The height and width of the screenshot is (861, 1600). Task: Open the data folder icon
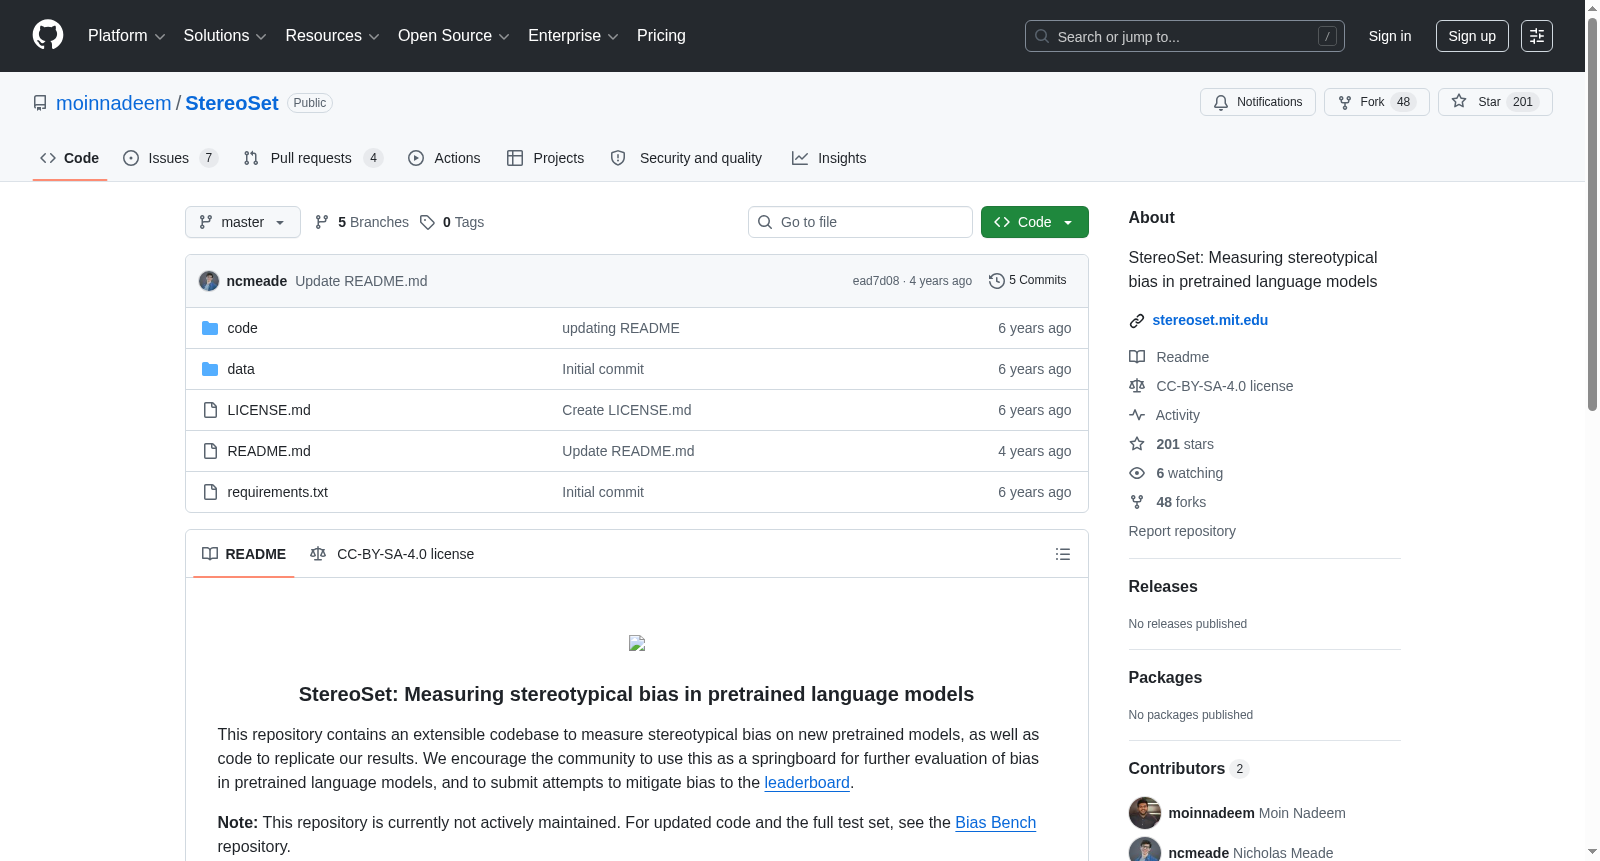(x=210, y=369)
